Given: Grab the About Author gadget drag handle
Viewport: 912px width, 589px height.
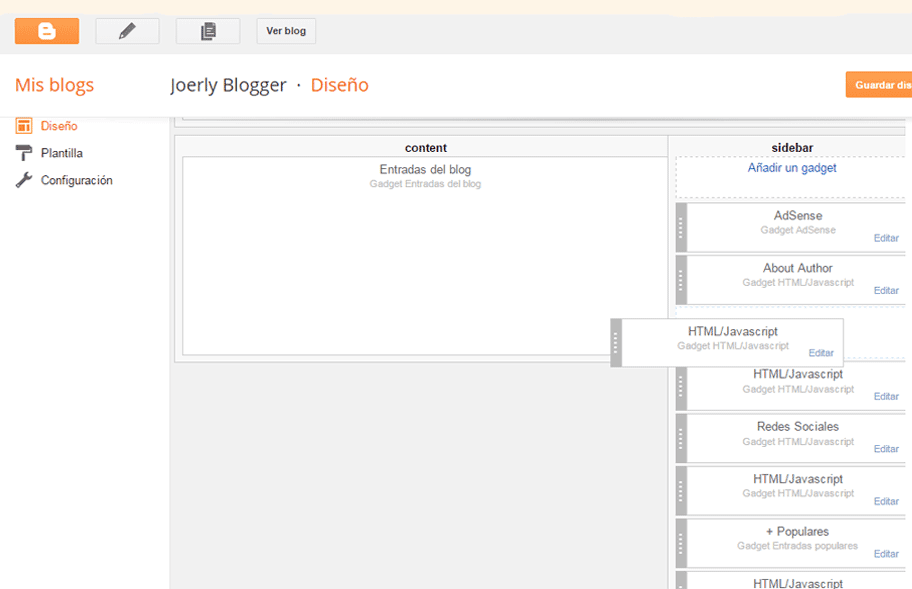Looking at the screenshot, I should (x=681, y=280).
